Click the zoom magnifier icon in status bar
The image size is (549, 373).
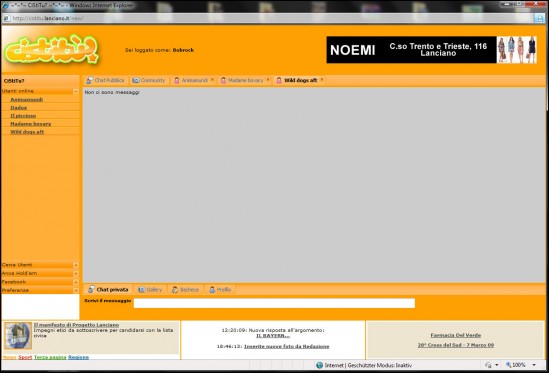coord(508,365)
